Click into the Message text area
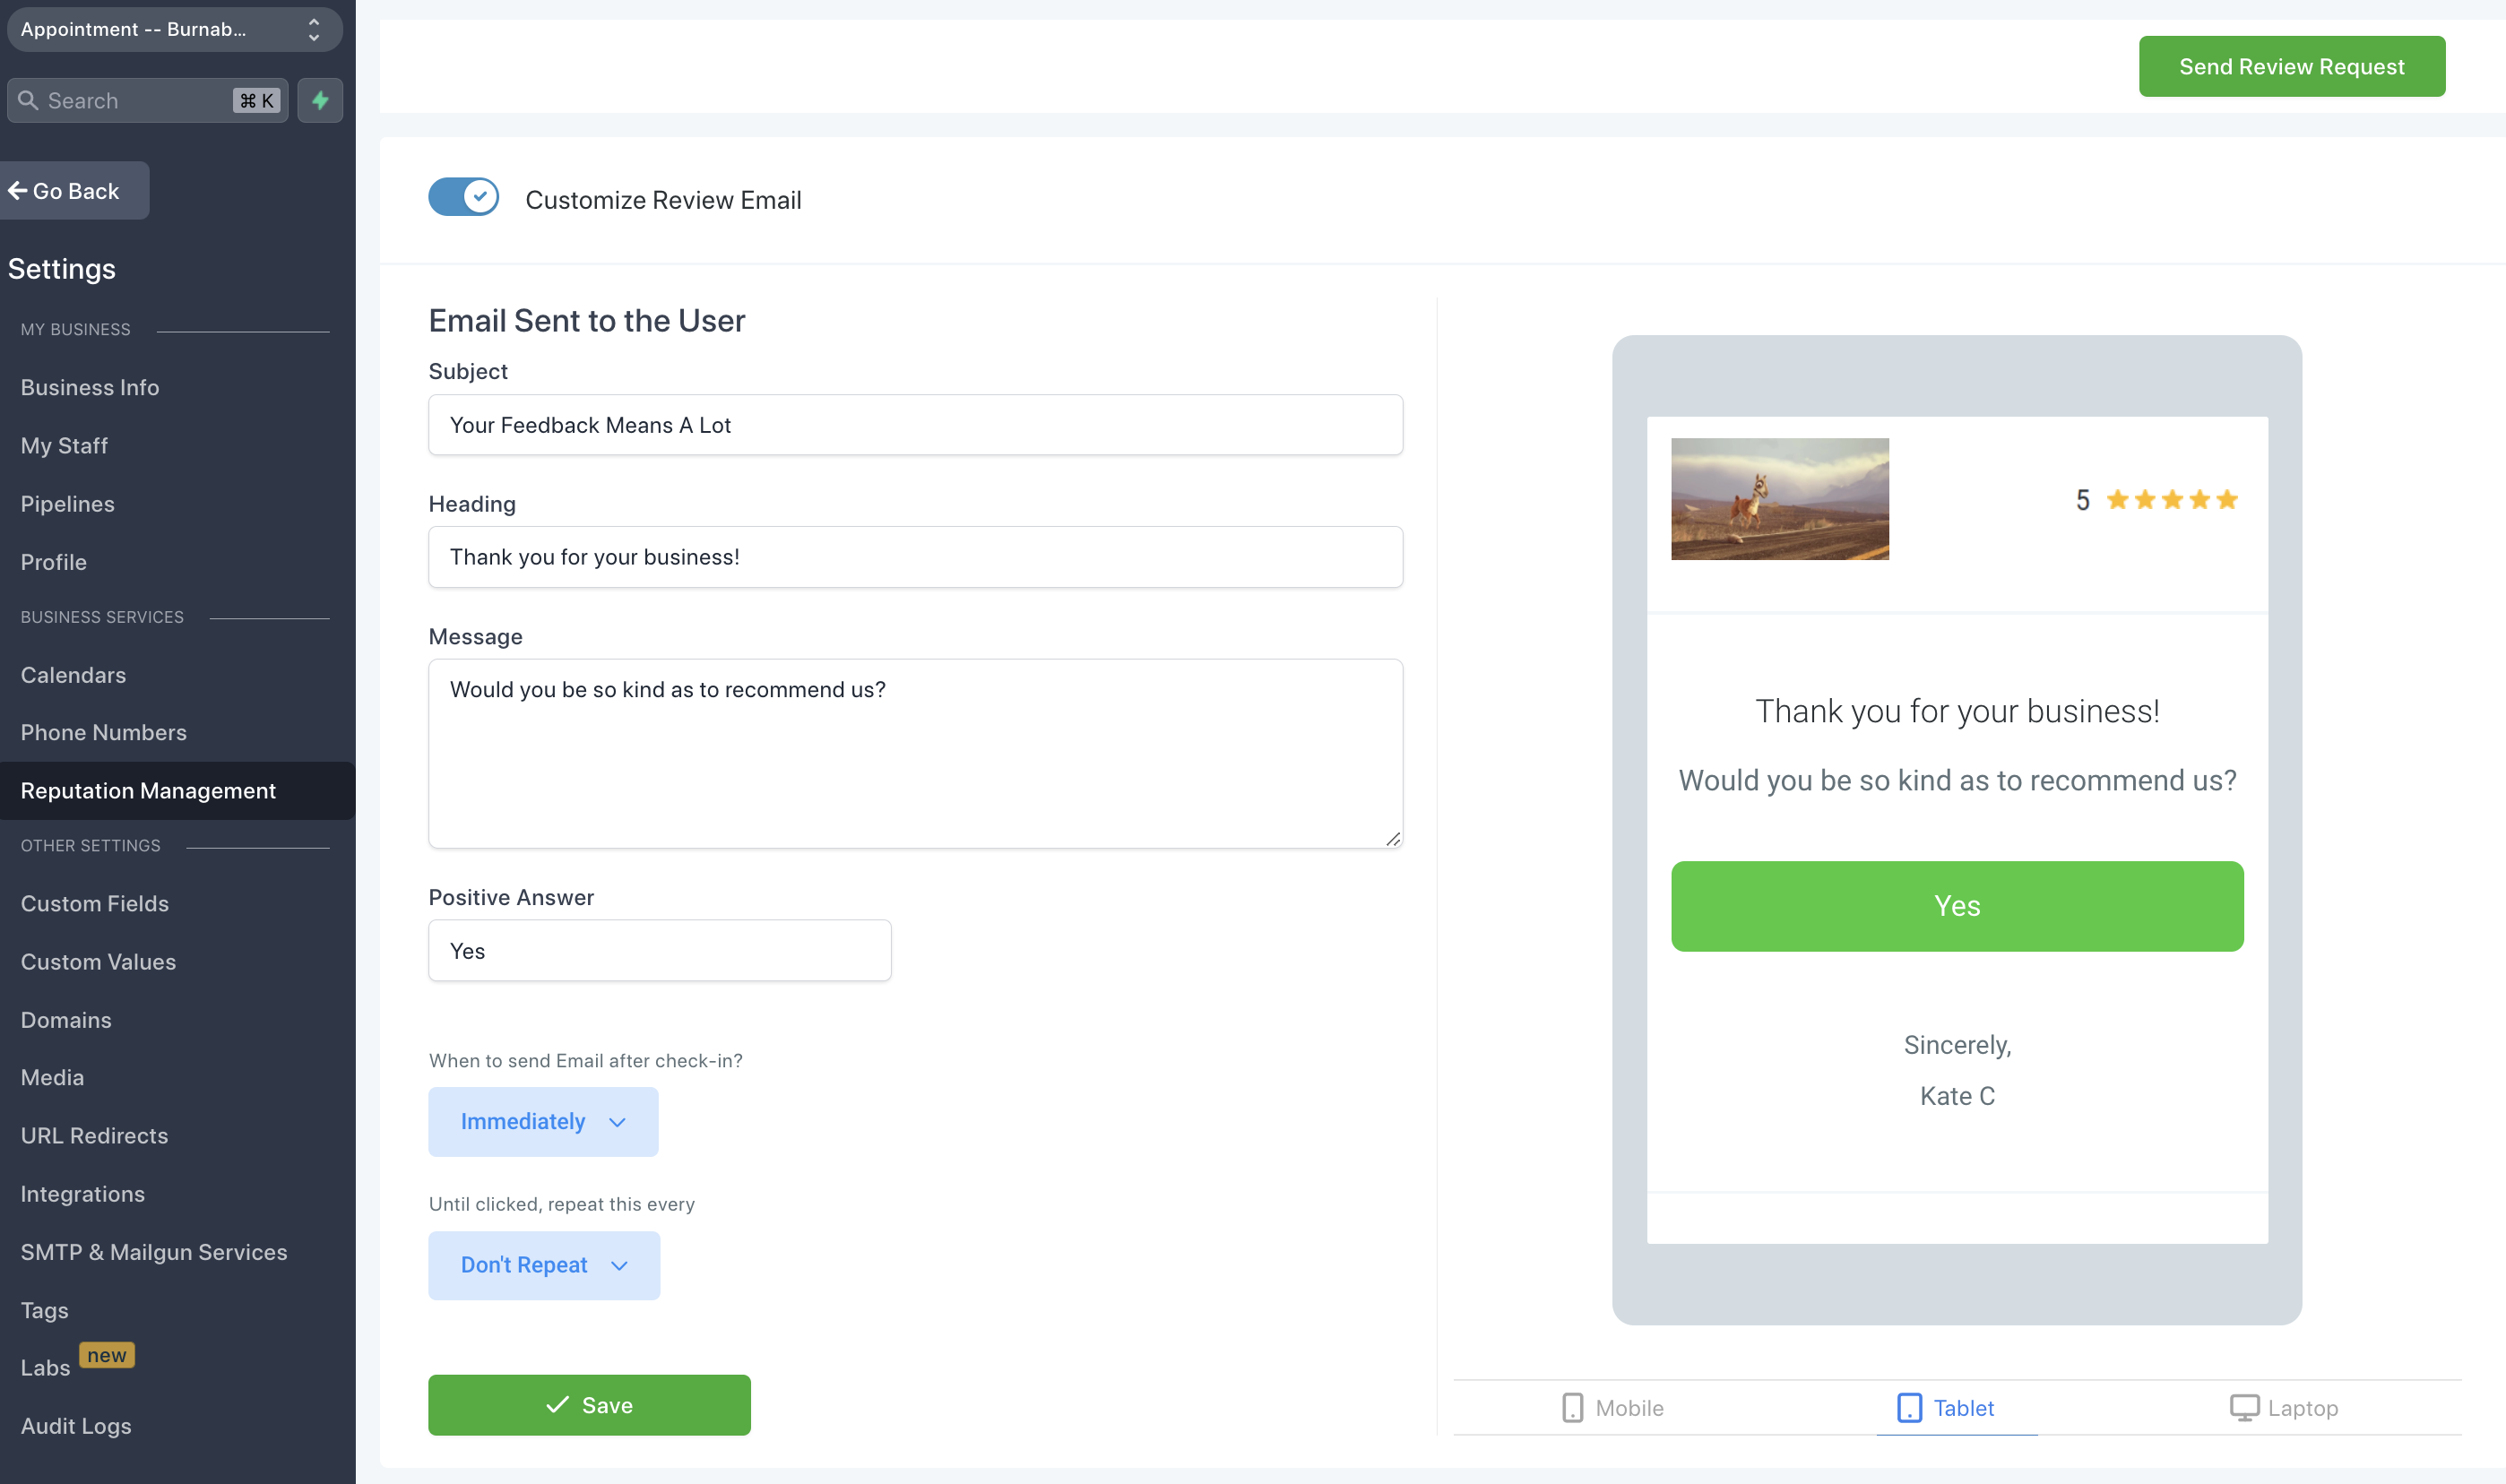Screen dimensions: 2506x1484 coord(916,753)
